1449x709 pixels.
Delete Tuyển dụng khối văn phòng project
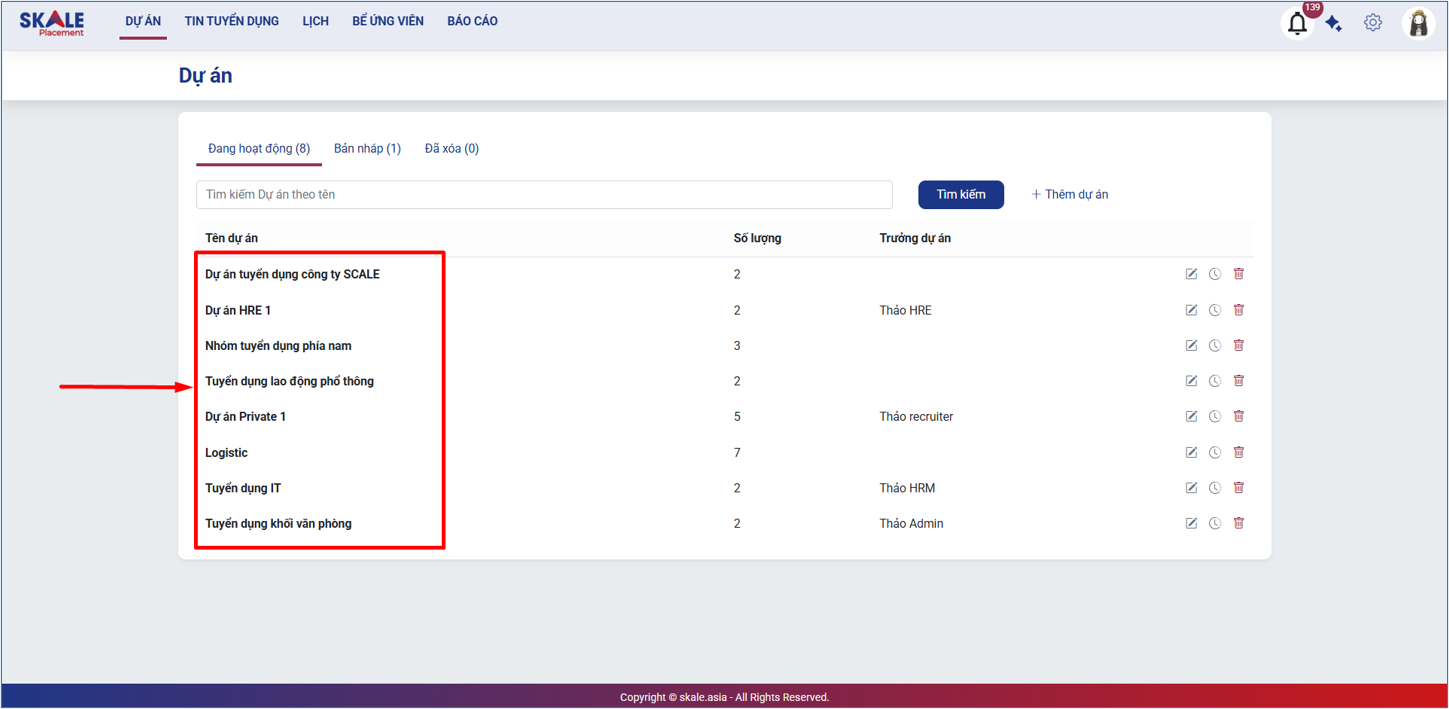[x=1239, y=523]
